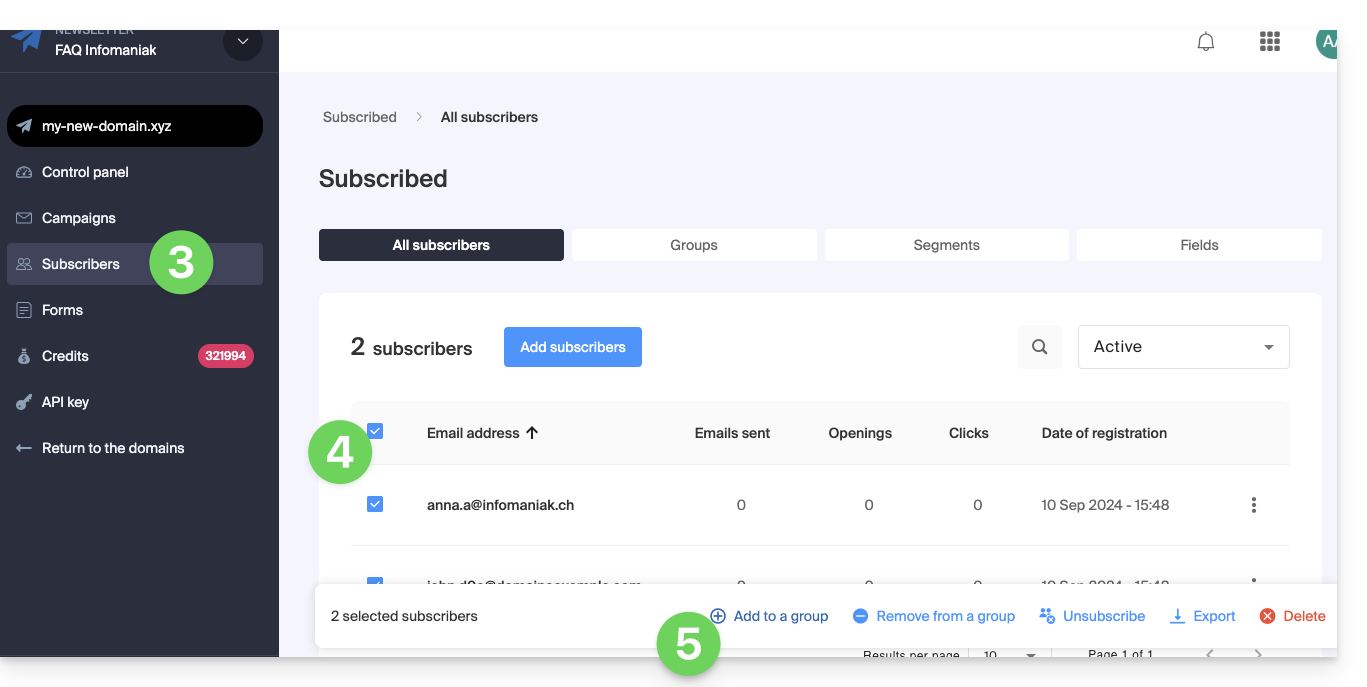Click the Export download icon
The width and height of the screenshot is (1367, 687).
(1178, 616)
